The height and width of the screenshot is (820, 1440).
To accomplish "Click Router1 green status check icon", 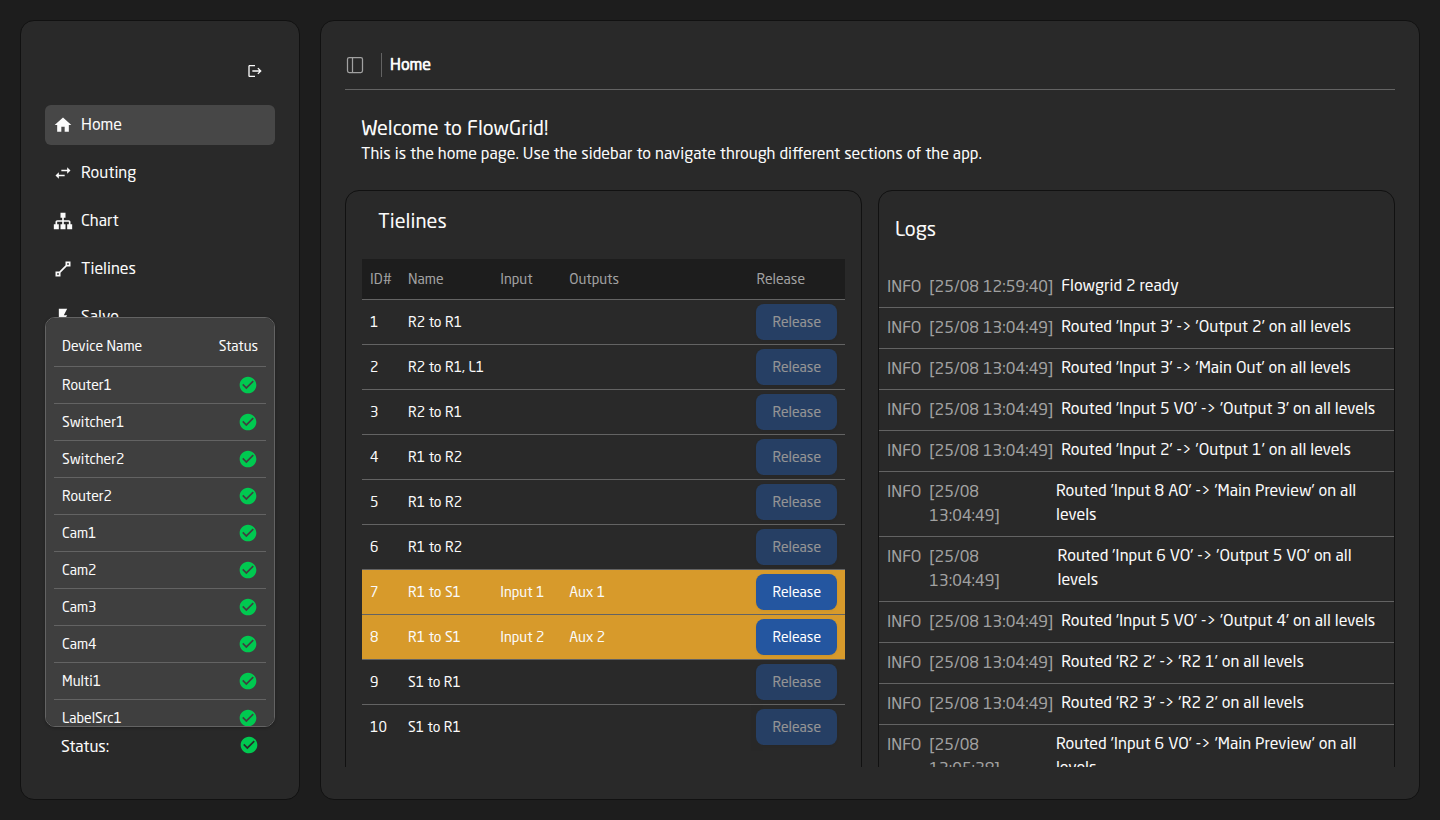I will (248, 385).
